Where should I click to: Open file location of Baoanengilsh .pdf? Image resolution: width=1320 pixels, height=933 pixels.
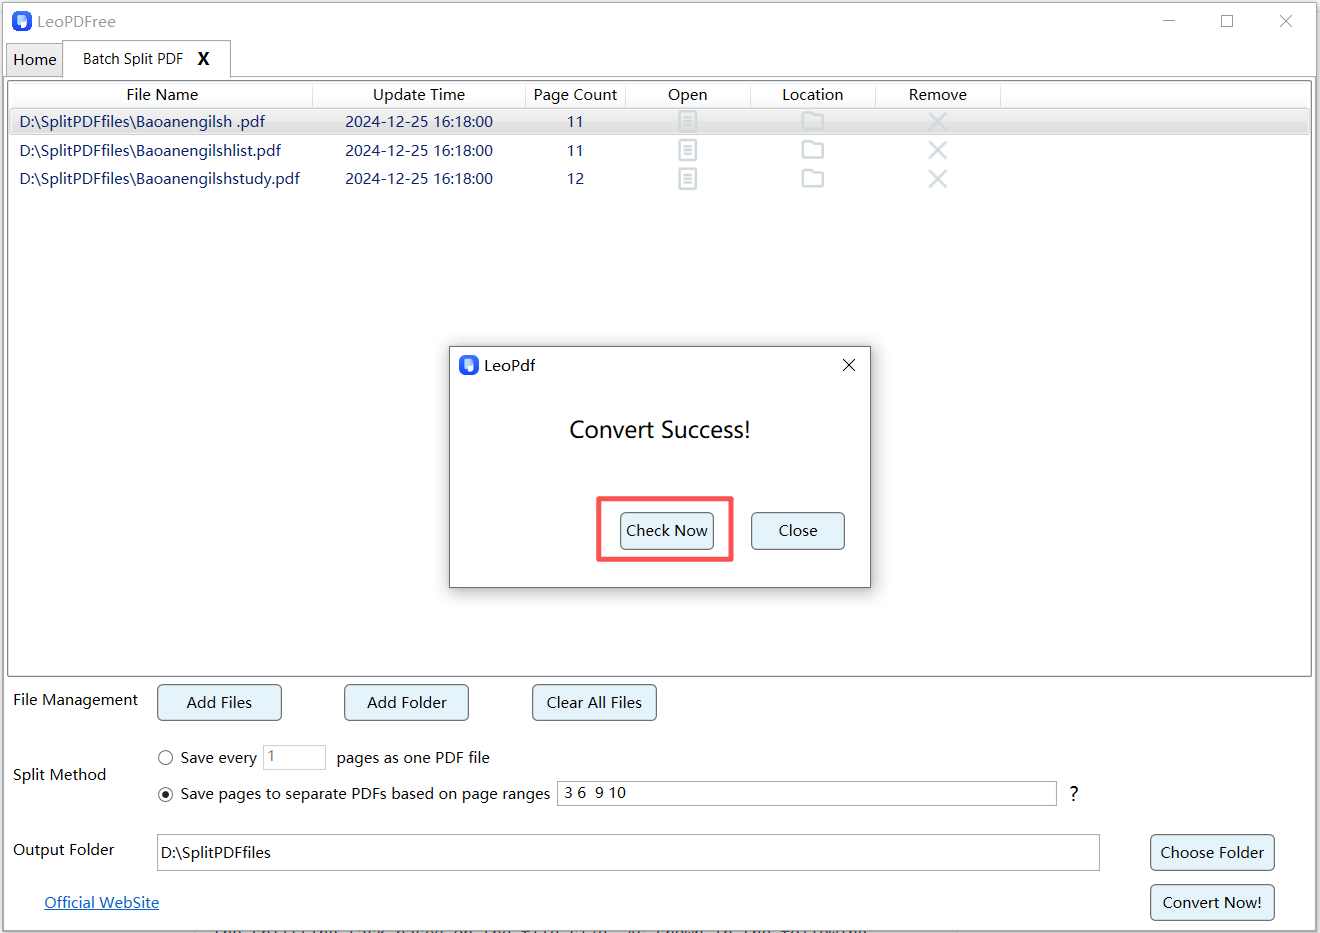coord(812,120)
